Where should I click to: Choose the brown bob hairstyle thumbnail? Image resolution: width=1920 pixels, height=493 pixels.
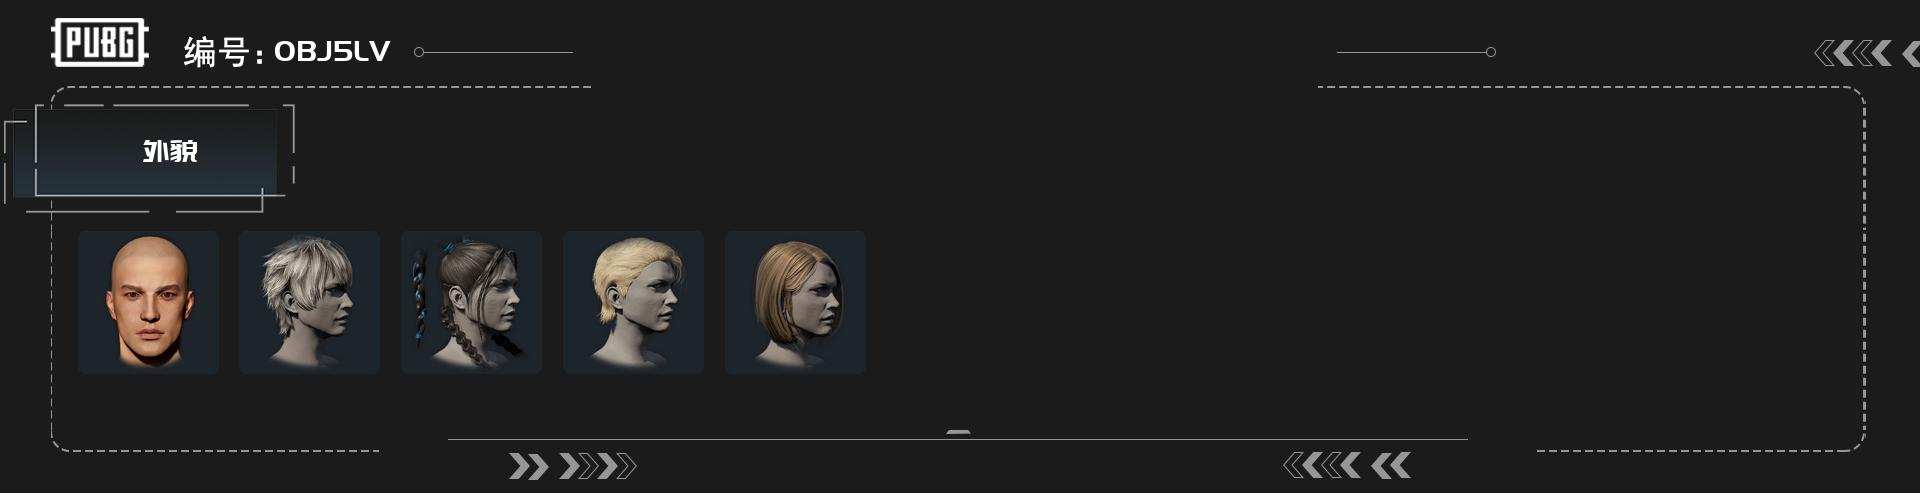[x=795, y=302]
